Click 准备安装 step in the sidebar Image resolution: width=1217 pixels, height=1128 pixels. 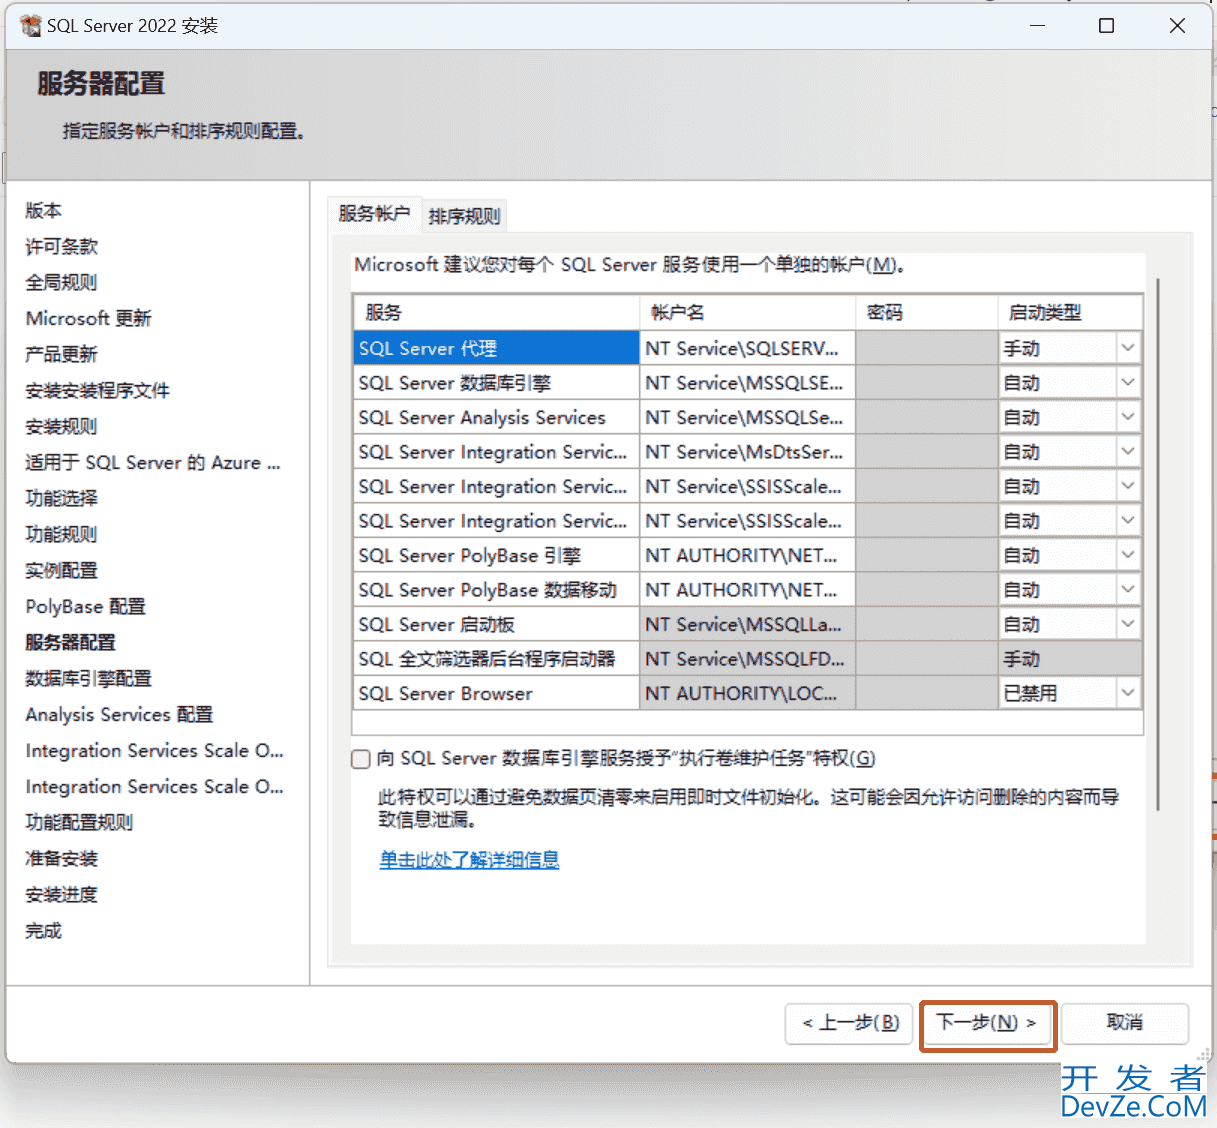coord(62,858)
